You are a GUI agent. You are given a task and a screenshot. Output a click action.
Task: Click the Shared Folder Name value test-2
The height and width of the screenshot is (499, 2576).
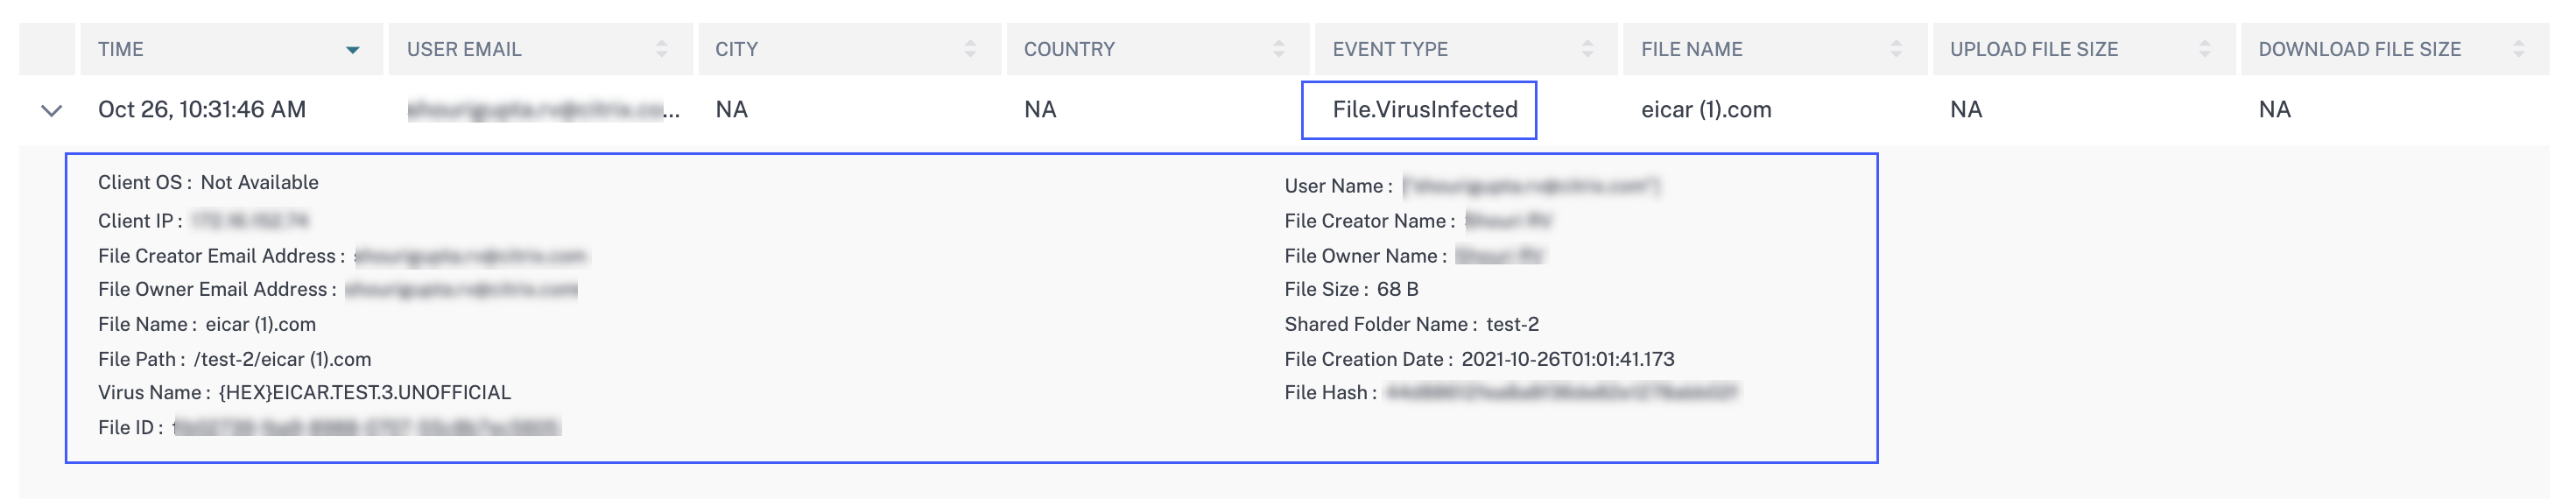(x=1512, y=324)
